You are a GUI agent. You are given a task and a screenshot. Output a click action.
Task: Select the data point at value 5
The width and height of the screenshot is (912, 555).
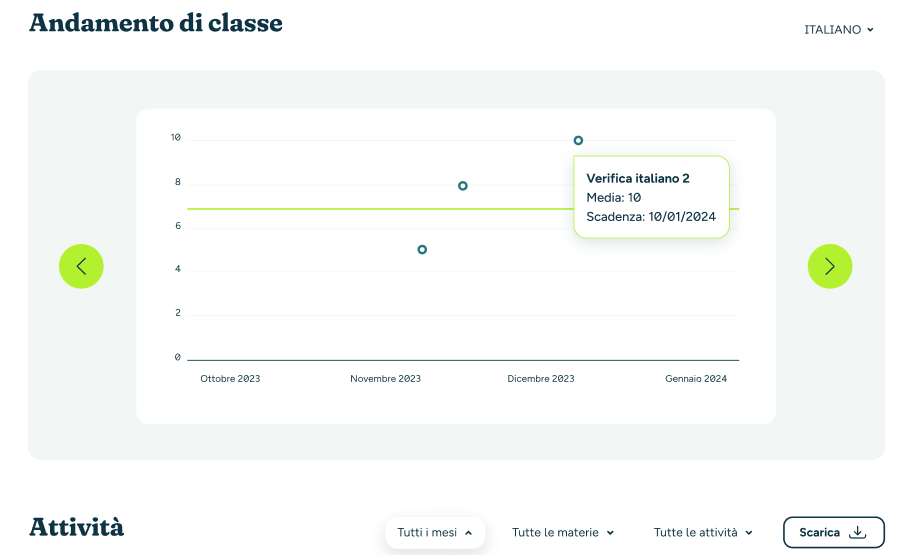click(x=422, y=249)
